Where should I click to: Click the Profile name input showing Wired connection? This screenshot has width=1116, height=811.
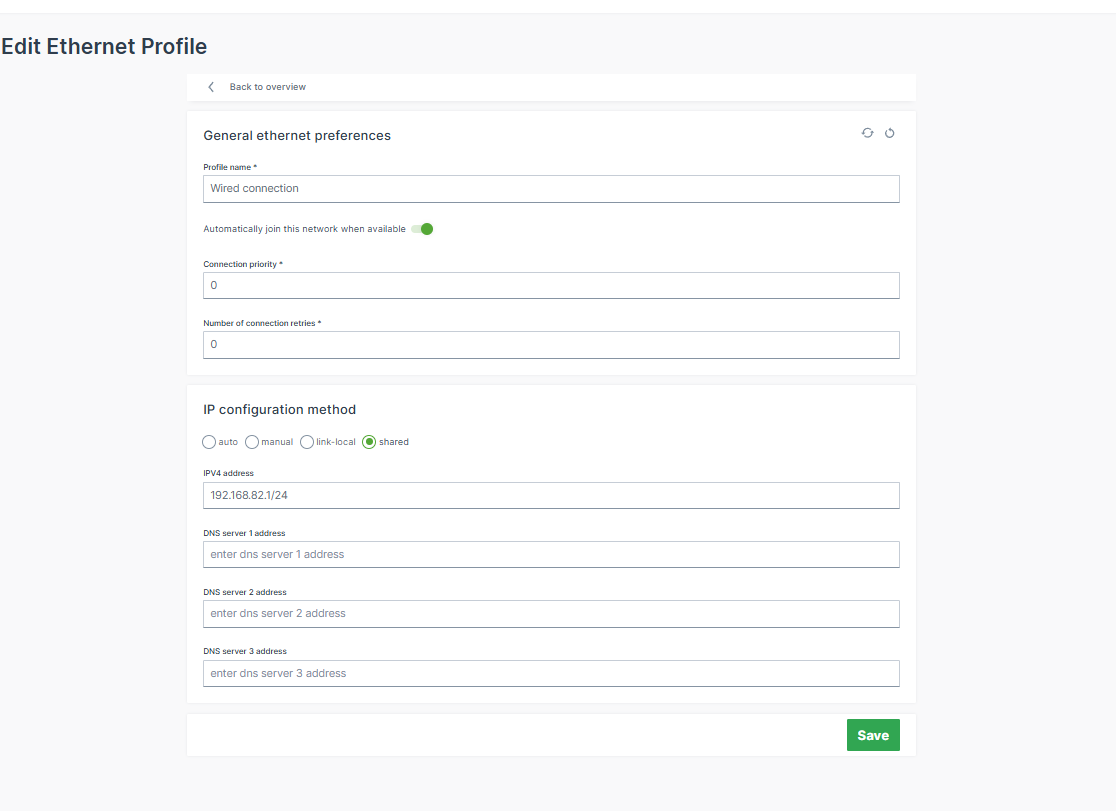point(550,188)
